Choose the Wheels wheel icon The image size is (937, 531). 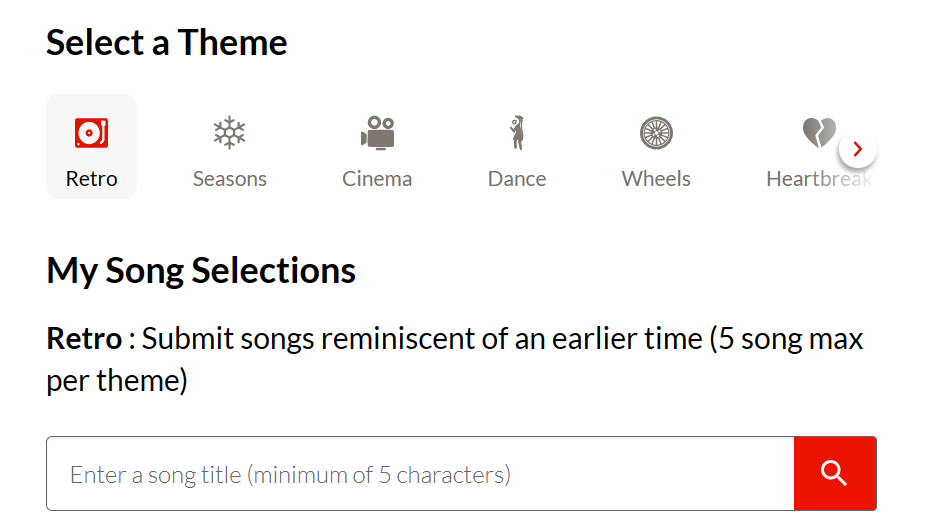pyautogui.click(x=656, y=132)
